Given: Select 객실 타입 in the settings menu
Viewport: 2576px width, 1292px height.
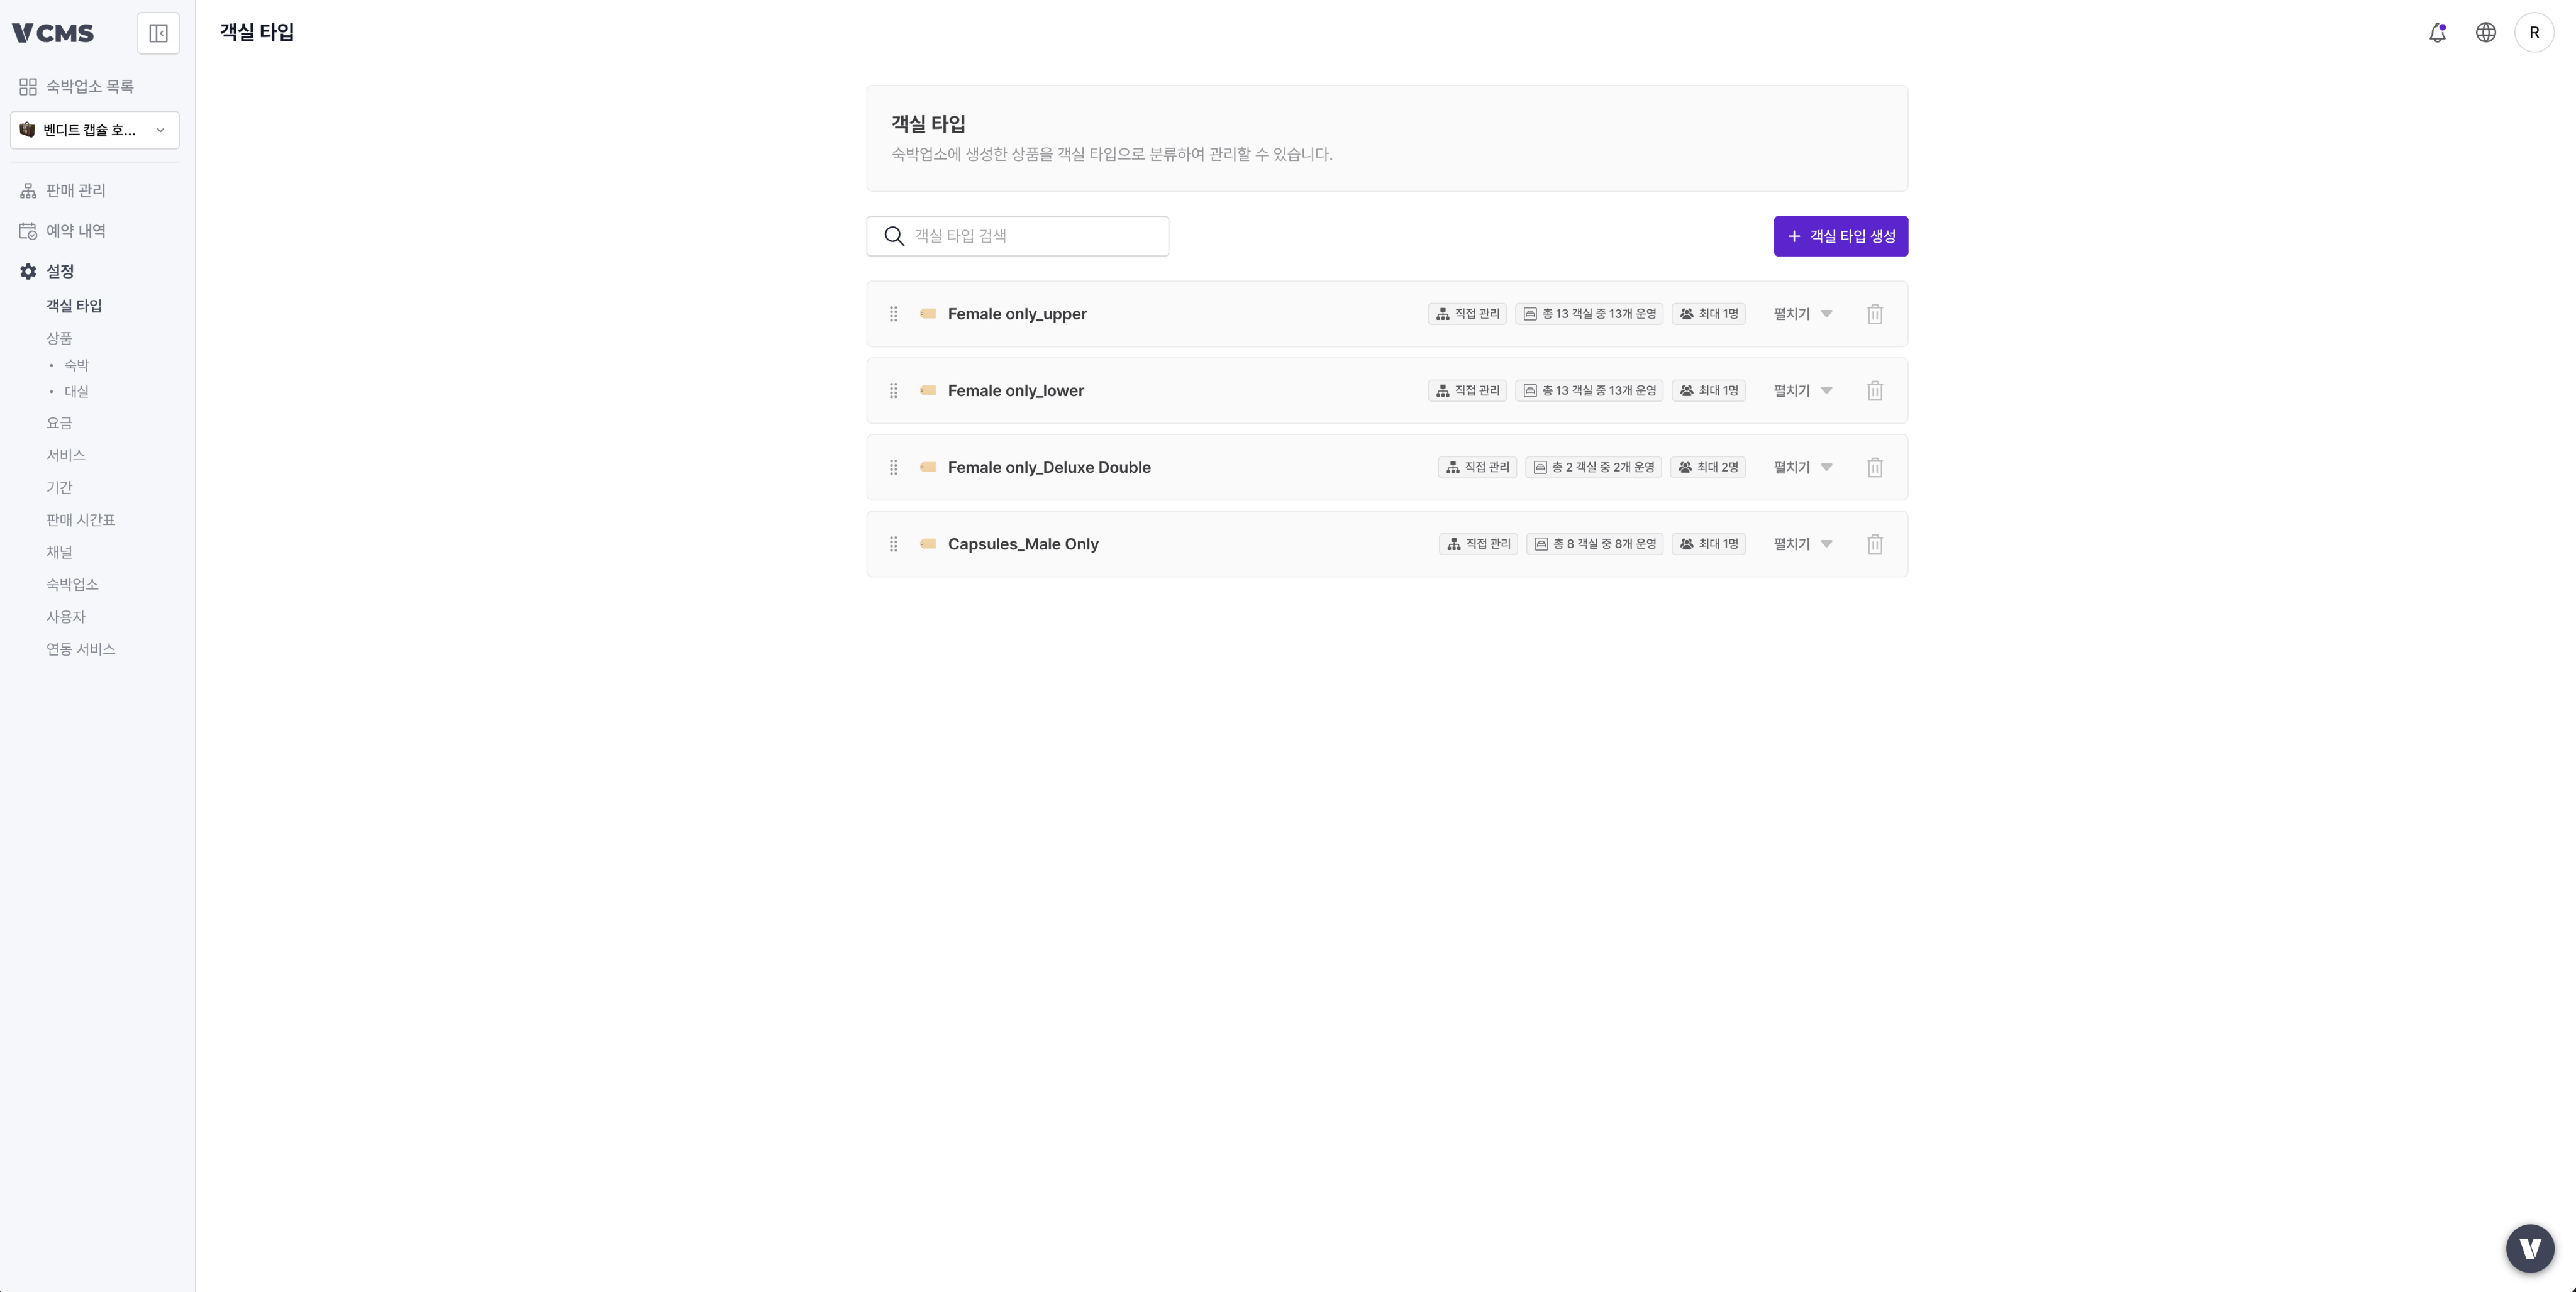Looking at the screenshot, I should click(74, 306).
